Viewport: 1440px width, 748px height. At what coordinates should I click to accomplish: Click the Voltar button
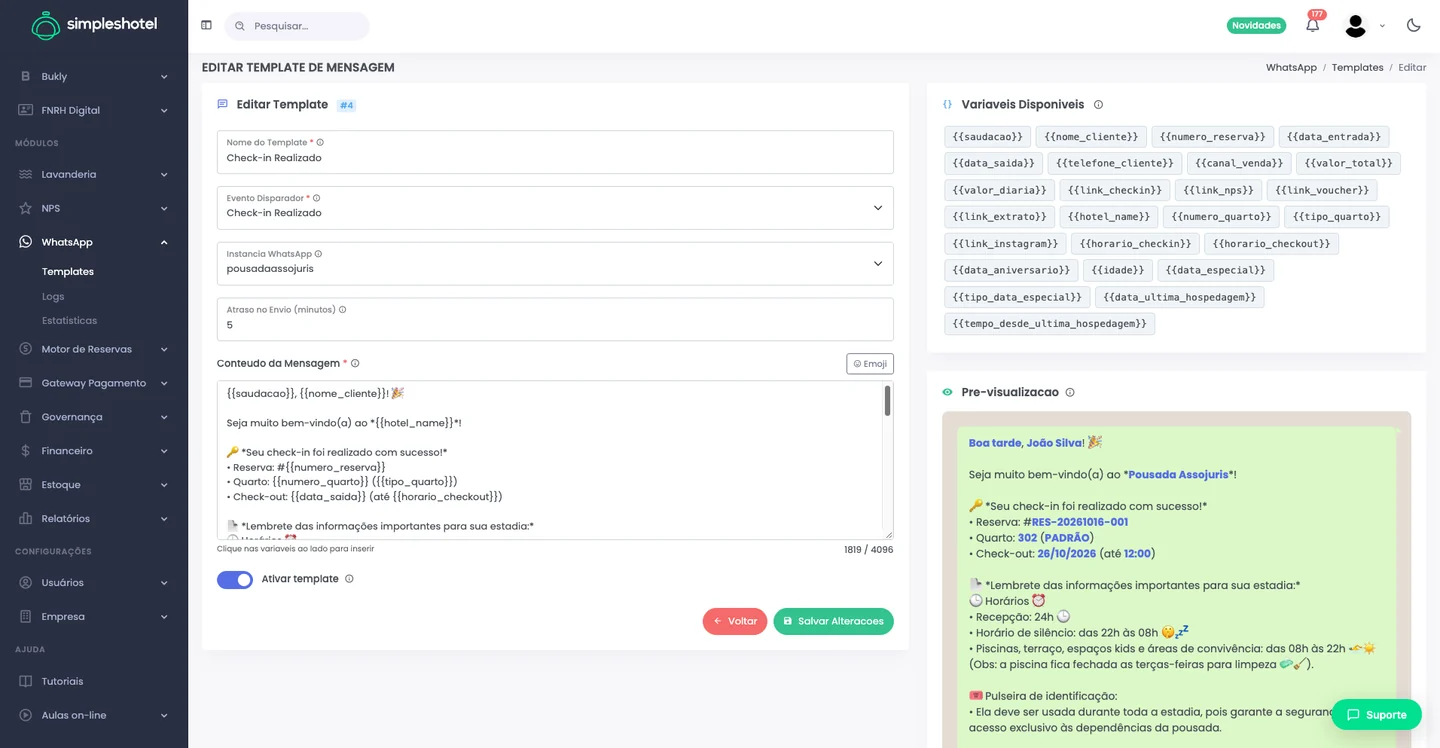point(735,621)
